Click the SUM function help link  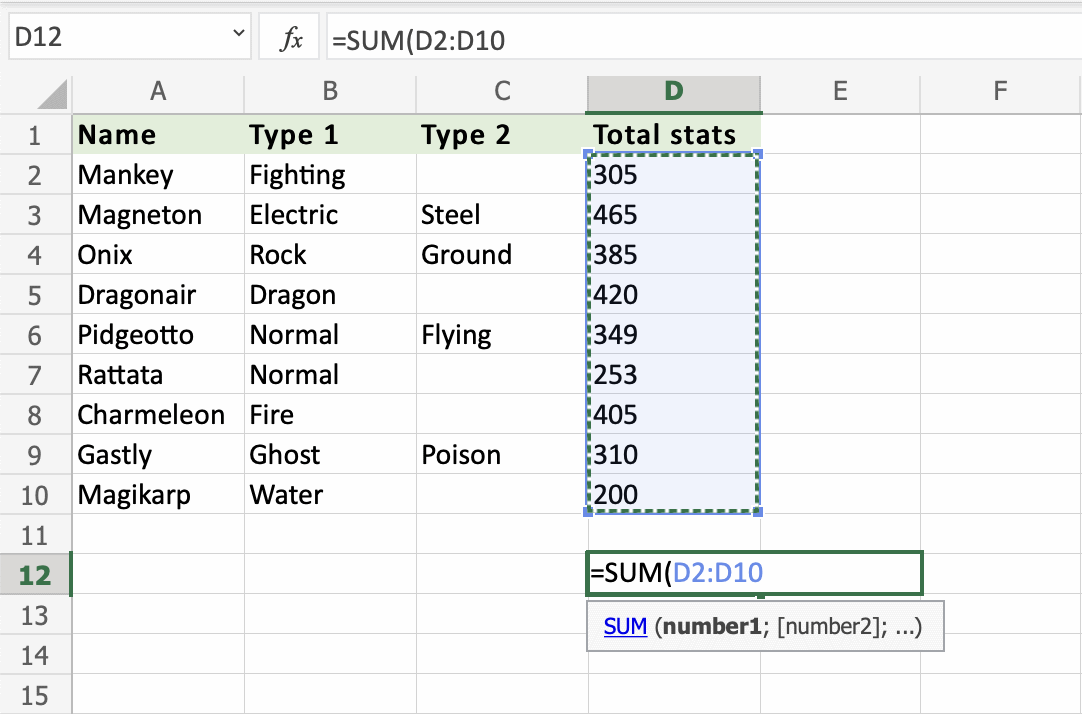[x=625, y=627]
